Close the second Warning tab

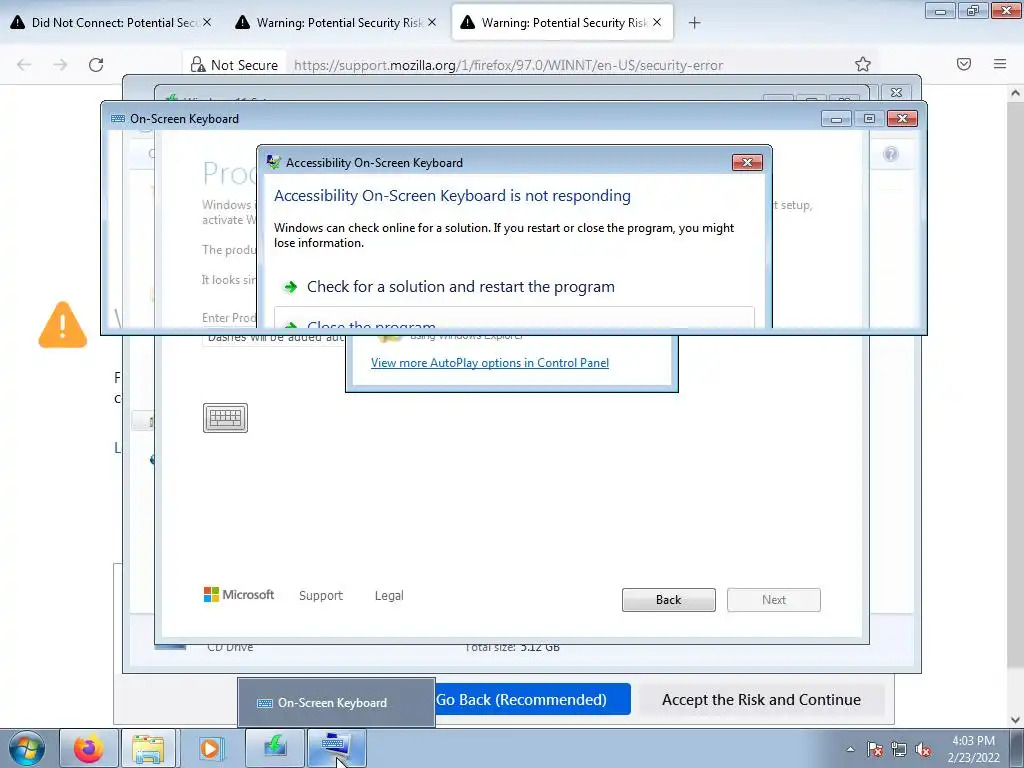coord(432,22)
